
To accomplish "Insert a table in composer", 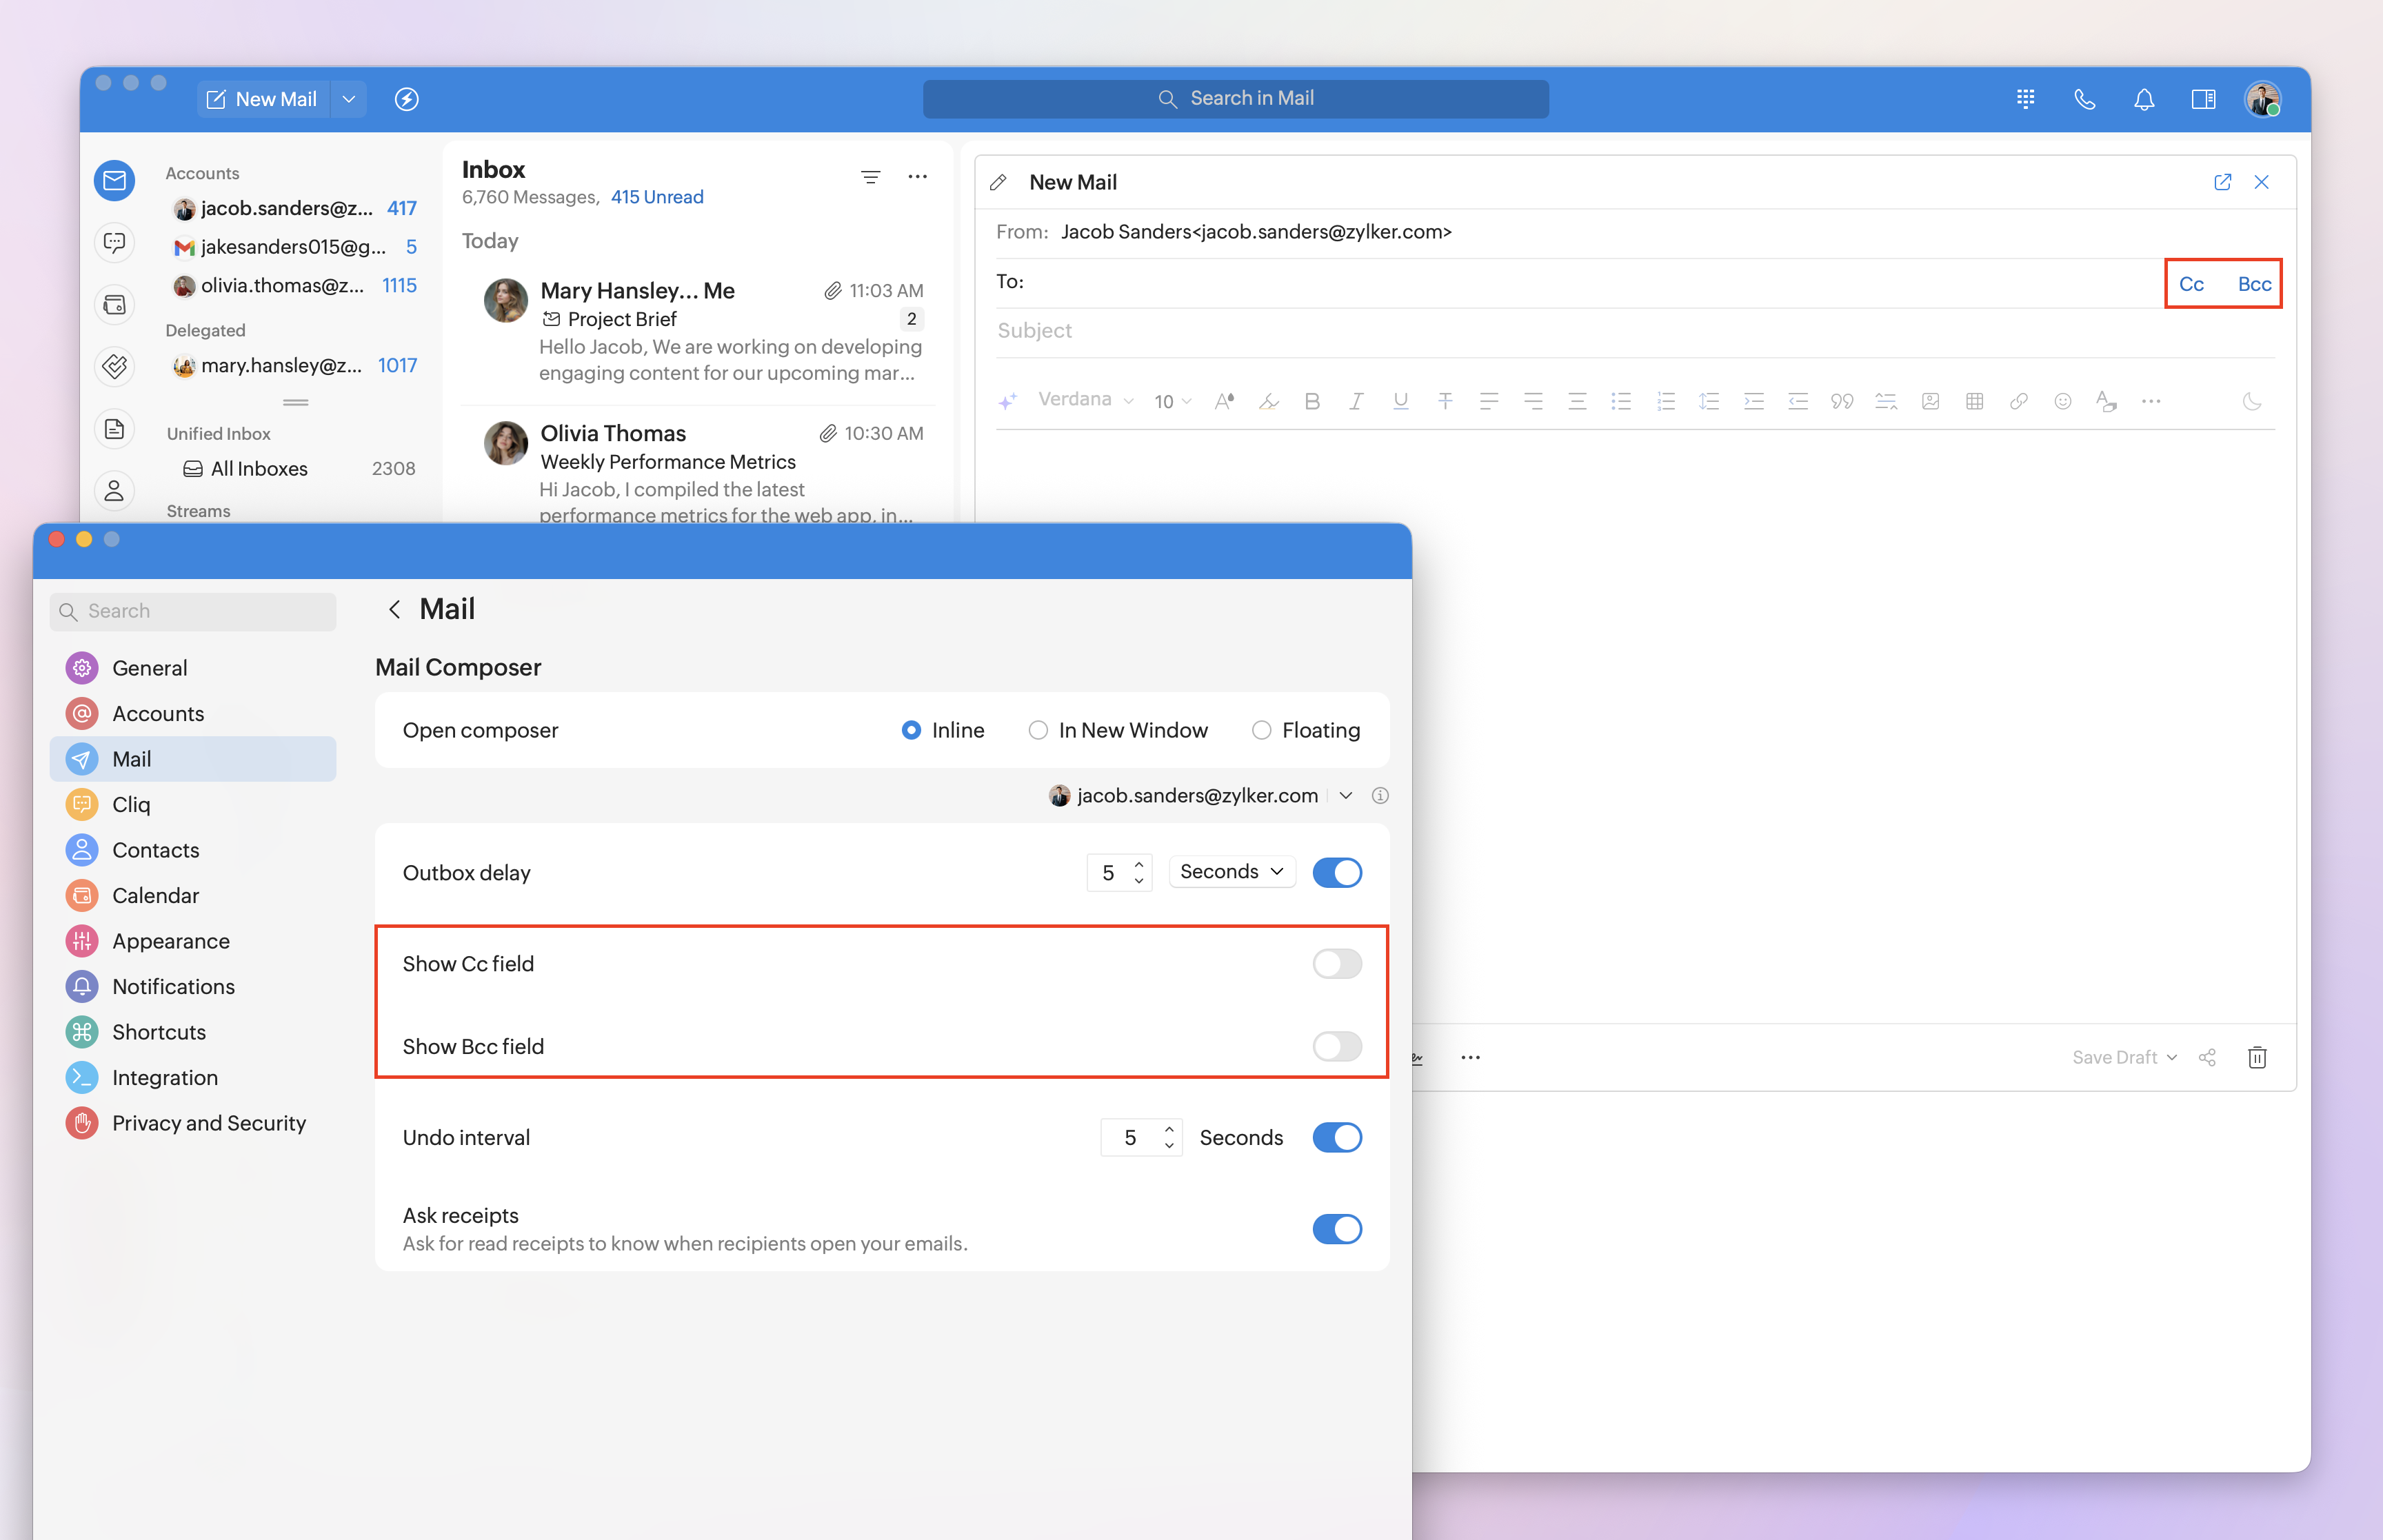I will point(1974,401).
